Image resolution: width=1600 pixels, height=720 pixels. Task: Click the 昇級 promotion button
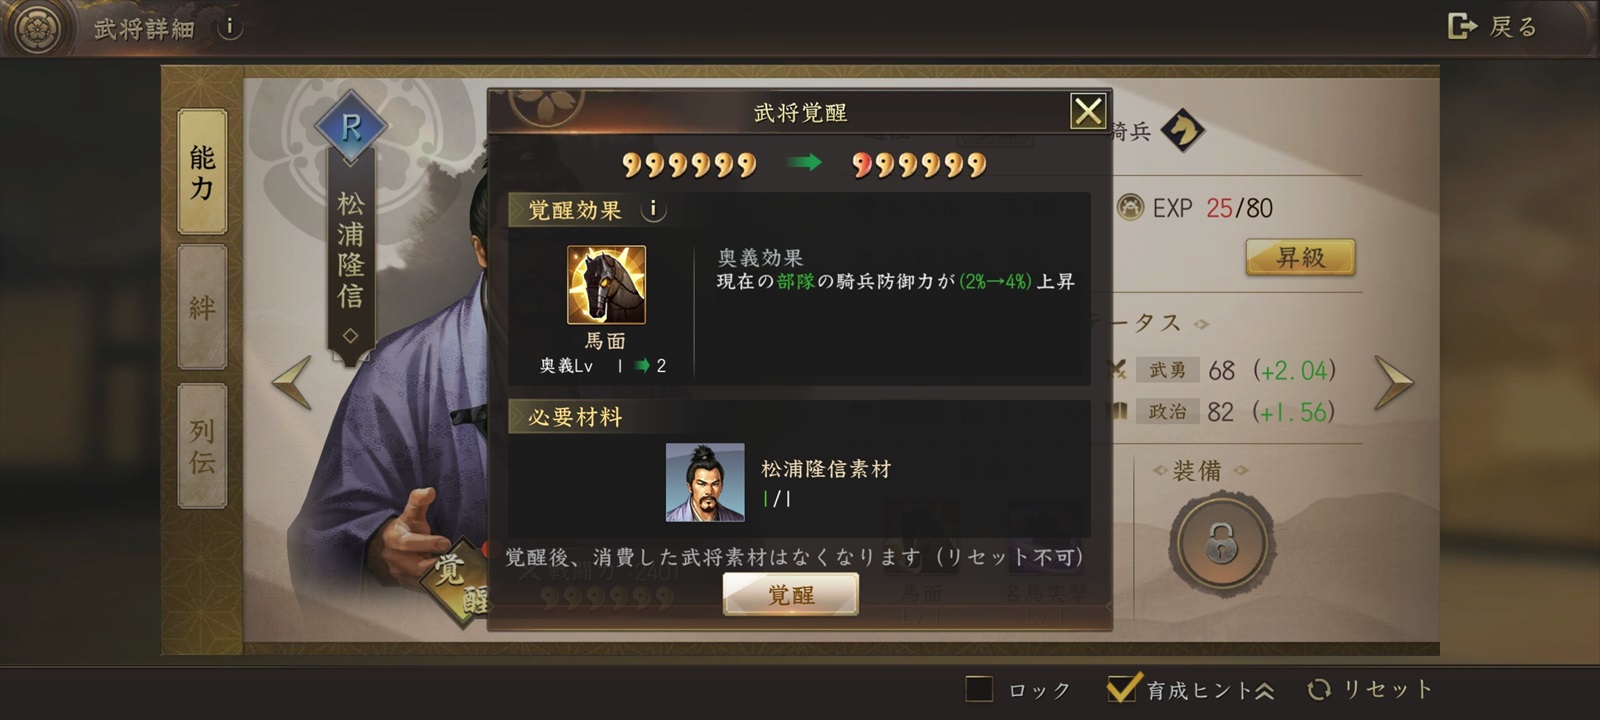coord(1300,257)
